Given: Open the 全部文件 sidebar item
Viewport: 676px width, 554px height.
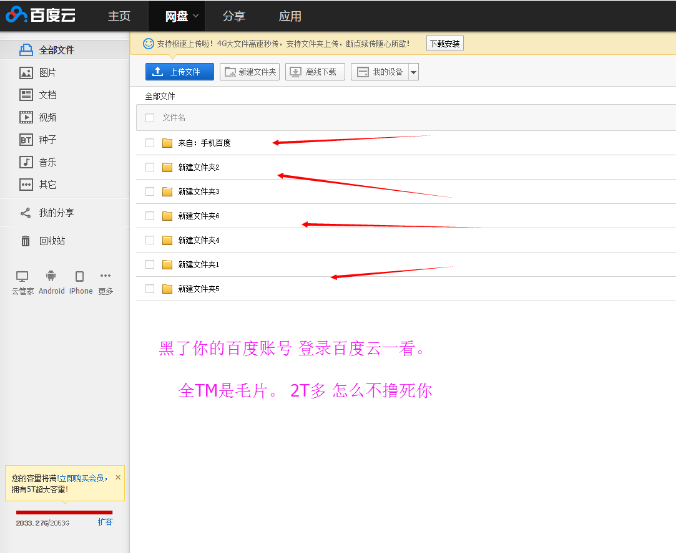Looking at the screenshot, I should pos(65,50).
